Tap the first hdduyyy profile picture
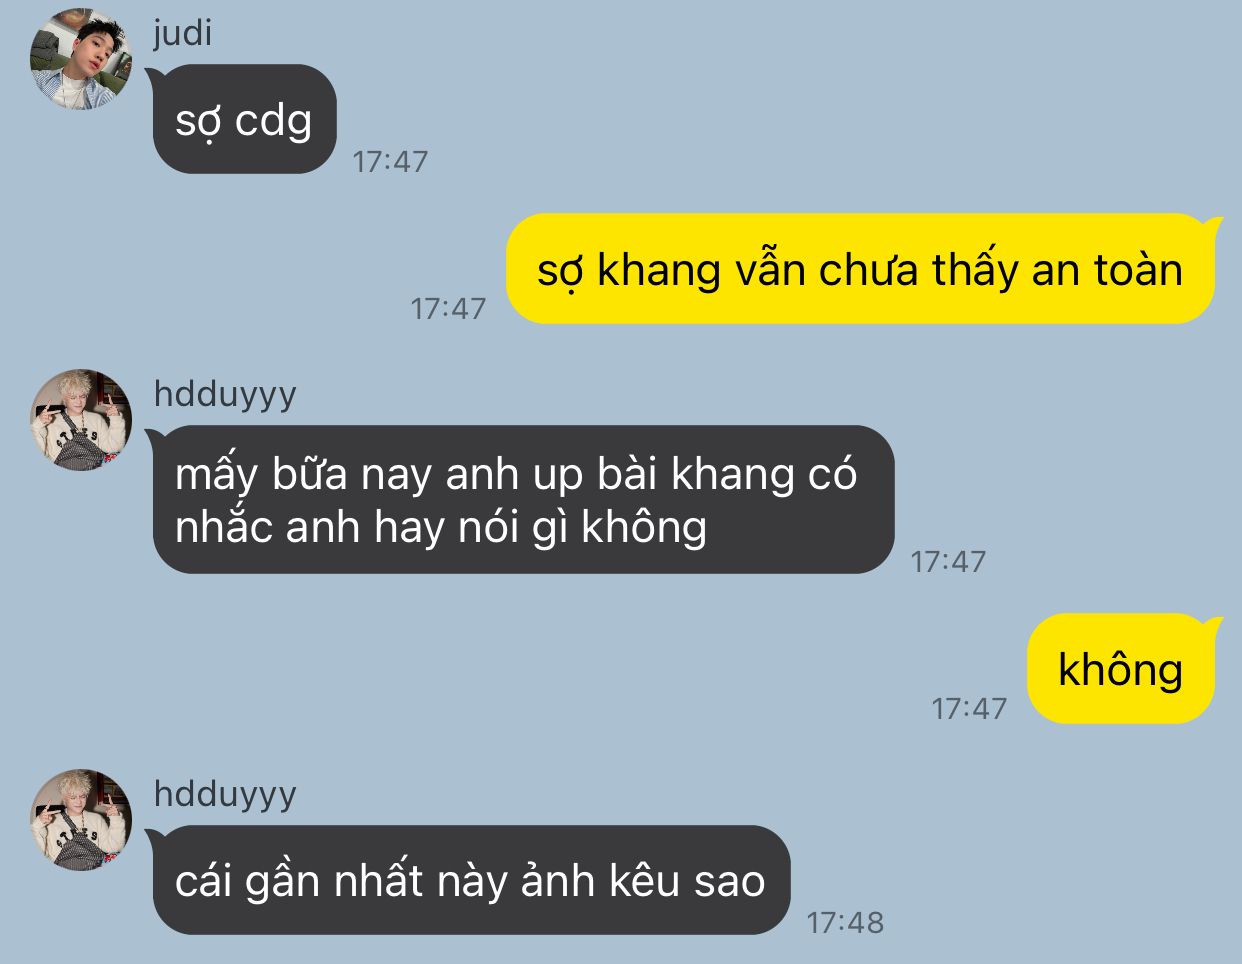 pos(81,420)
